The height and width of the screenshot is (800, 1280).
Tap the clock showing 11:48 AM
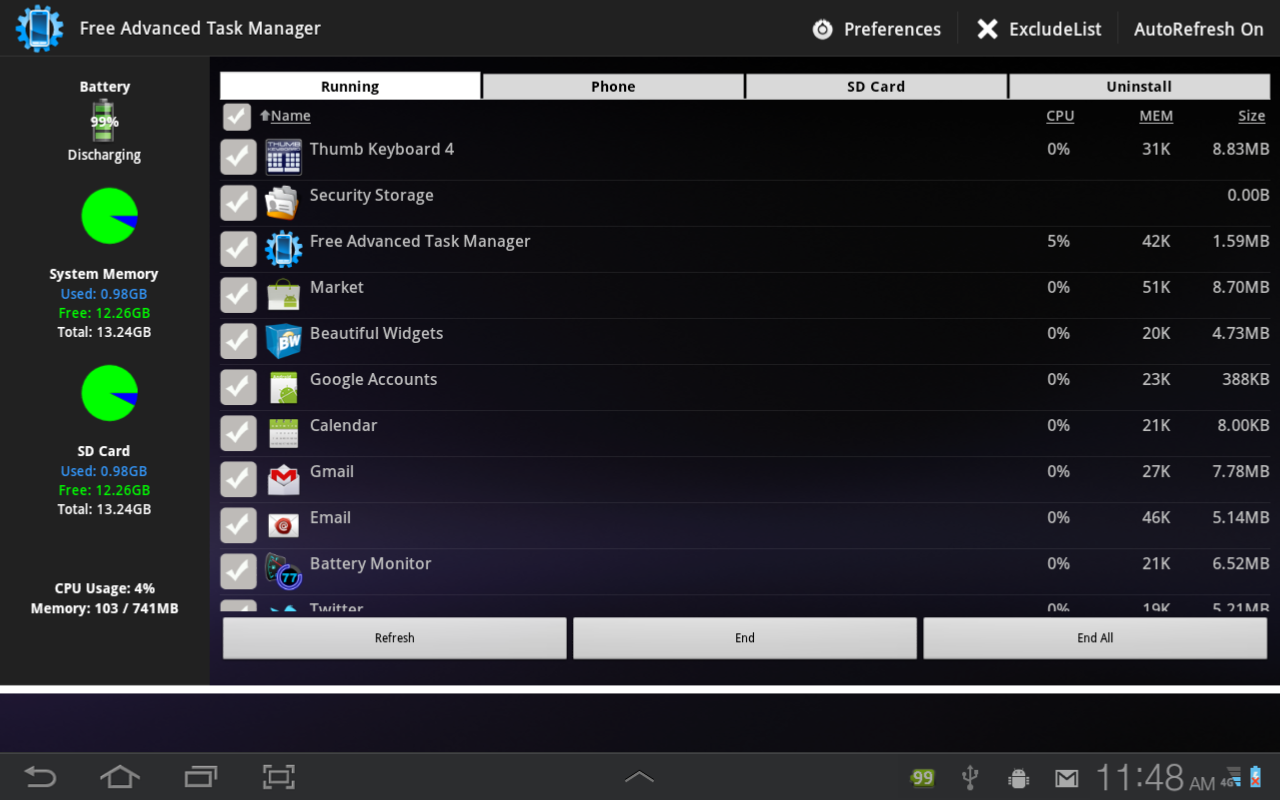[x=1155, y=777]
